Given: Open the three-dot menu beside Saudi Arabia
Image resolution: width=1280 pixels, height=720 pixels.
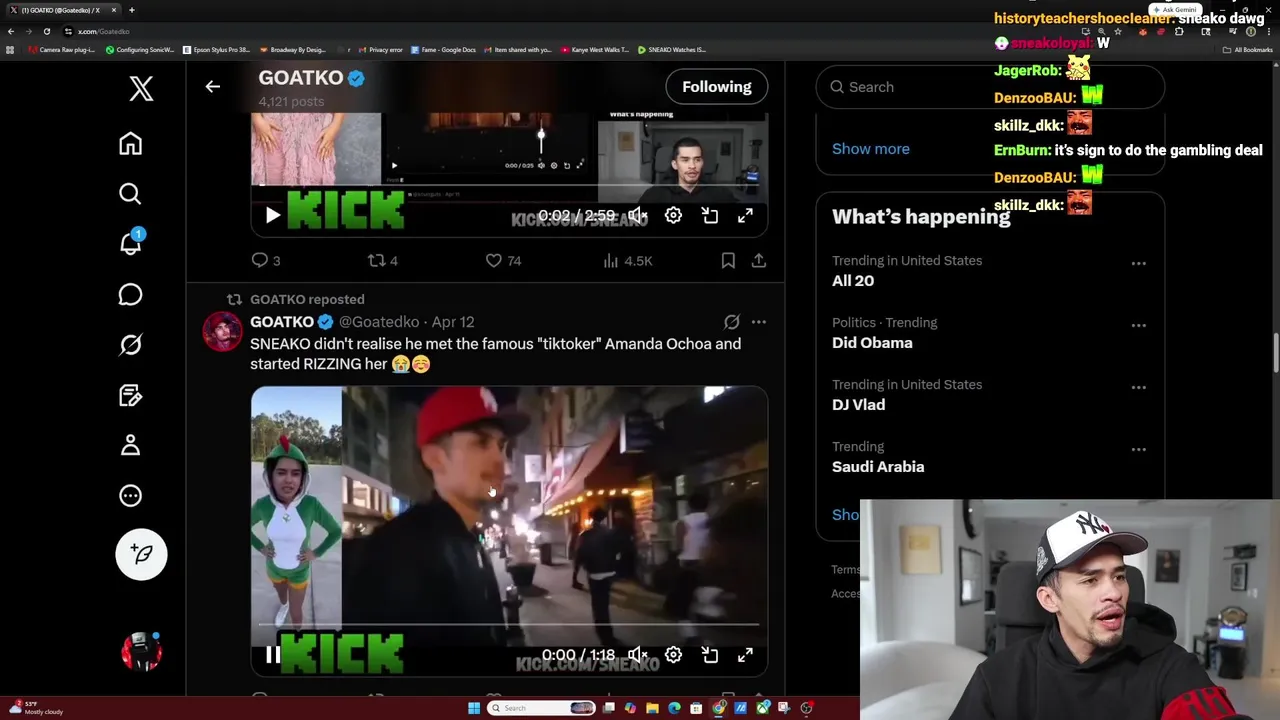Looking at the screenshot, I should [1138, 450].
